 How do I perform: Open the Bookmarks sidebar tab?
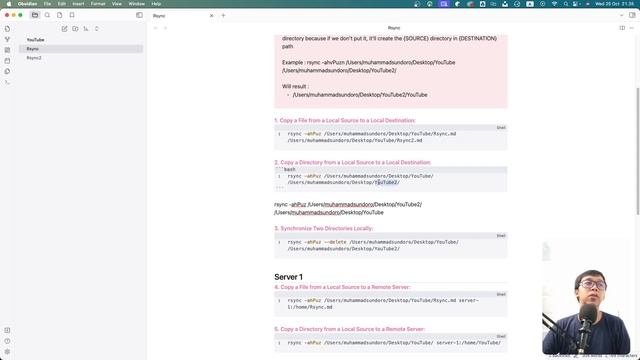pyautogui.click(x=72, y=15)
